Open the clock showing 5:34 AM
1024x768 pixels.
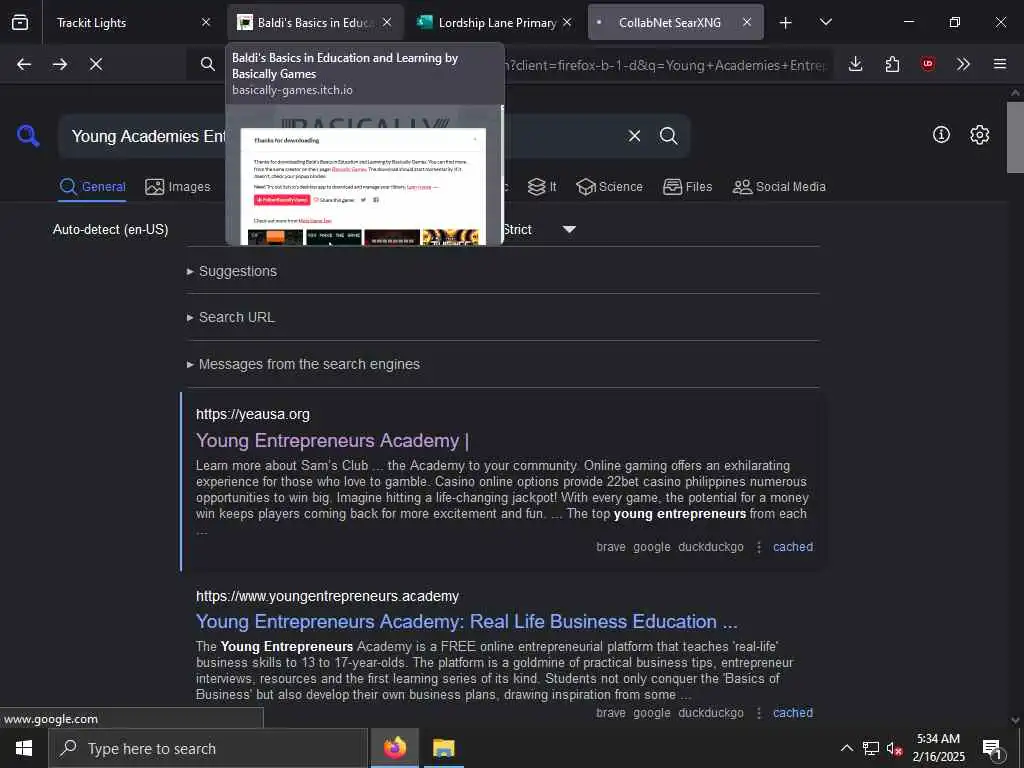938,748
